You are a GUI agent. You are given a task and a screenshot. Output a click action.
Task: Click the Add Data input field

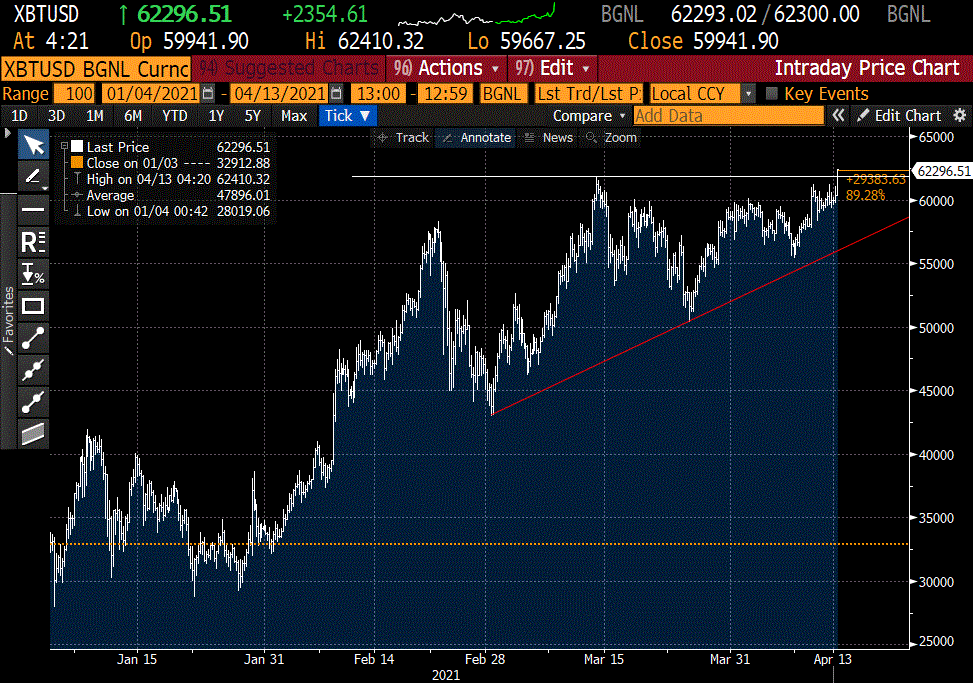tap(728, 116)
